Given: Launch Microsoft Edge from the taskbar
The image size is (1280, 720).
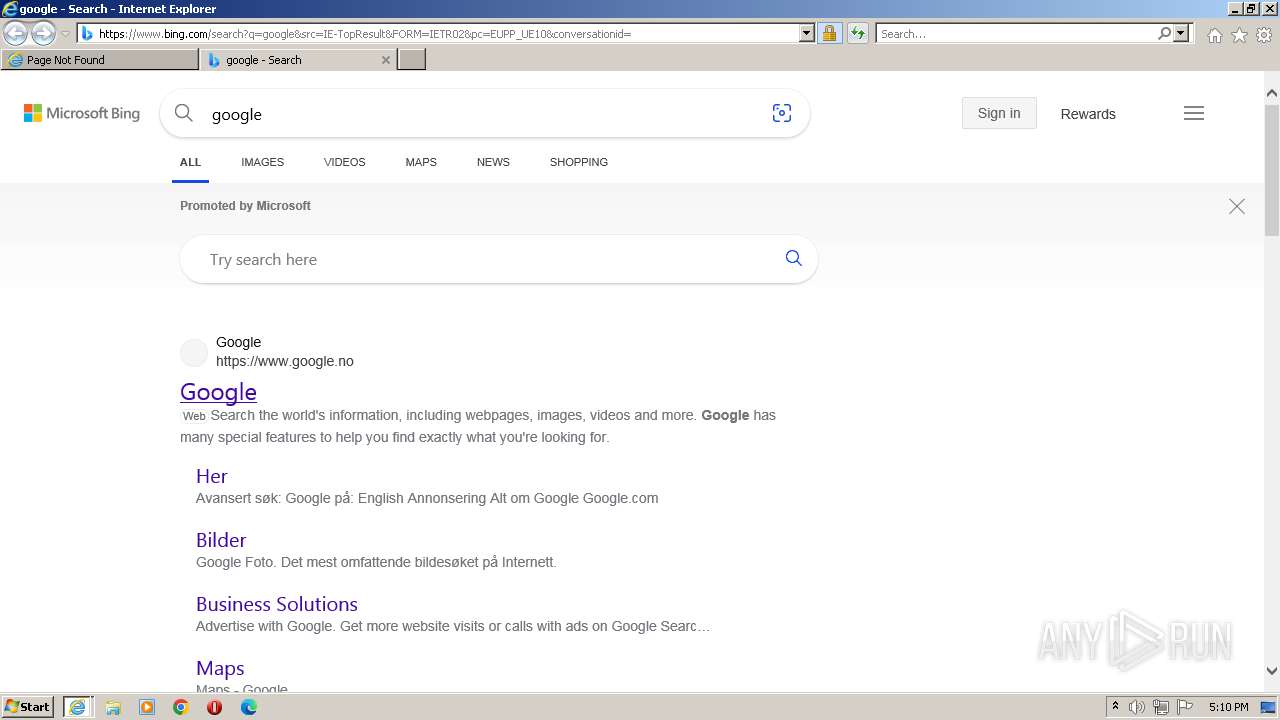Looking at the screenshot, I should pos(248,707).
